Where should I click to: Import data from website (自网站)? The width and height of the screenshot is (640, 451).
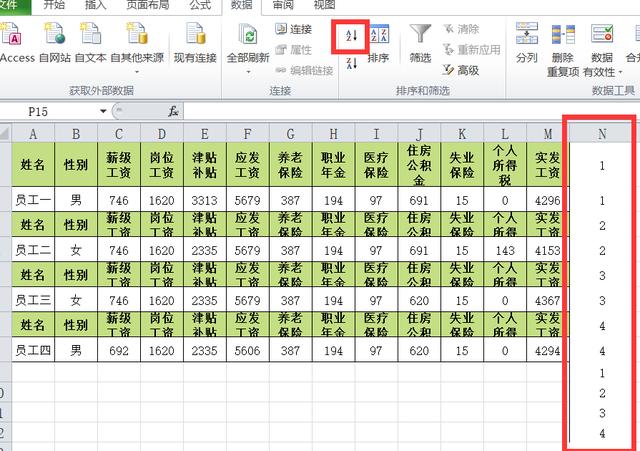[x=55, y=43]
